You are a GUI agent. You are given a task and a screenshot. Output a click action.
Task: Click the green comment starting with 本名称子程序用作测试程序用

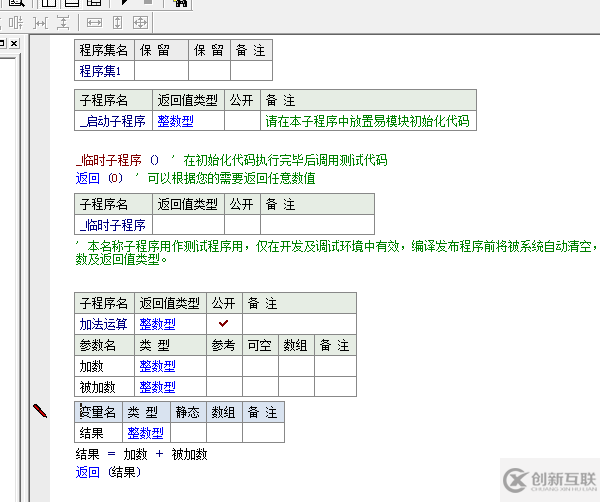pos(337,253)
